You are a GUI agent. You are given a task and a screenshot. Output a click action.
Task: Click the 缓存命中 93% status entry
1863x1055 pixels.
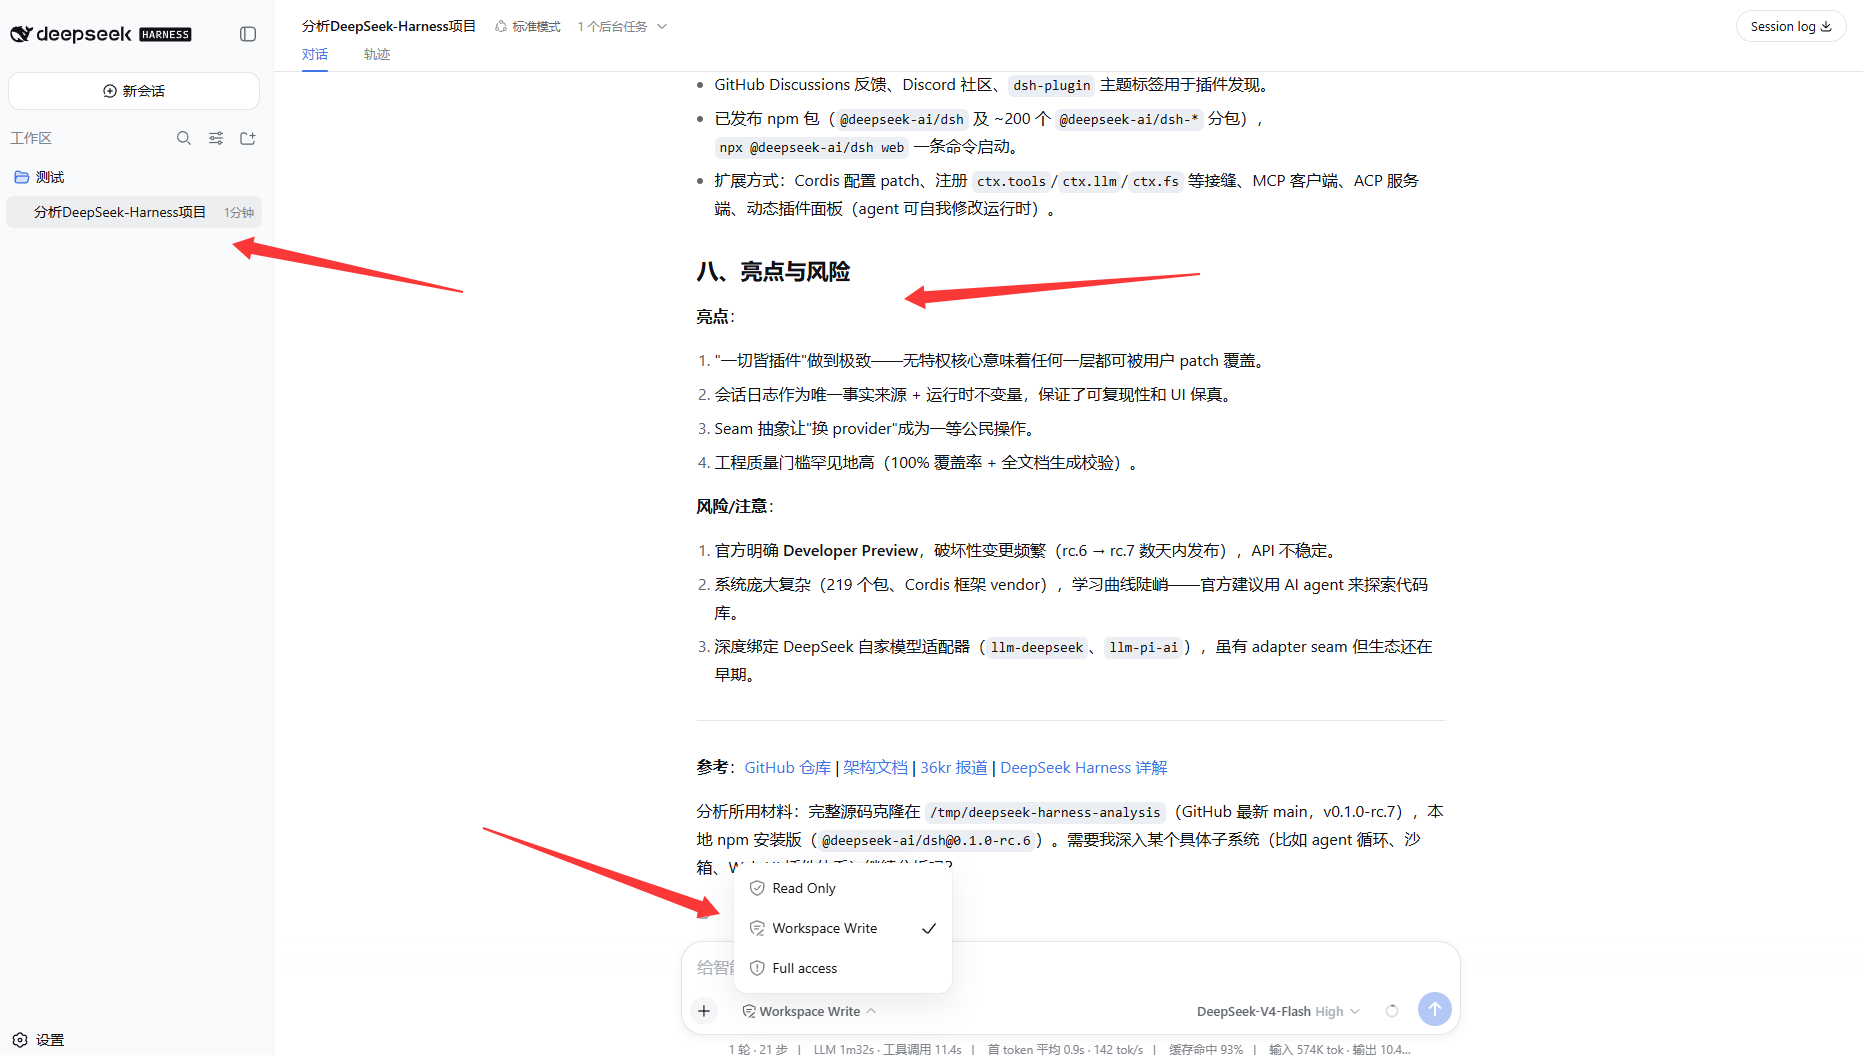(x=1206, y=1049)
